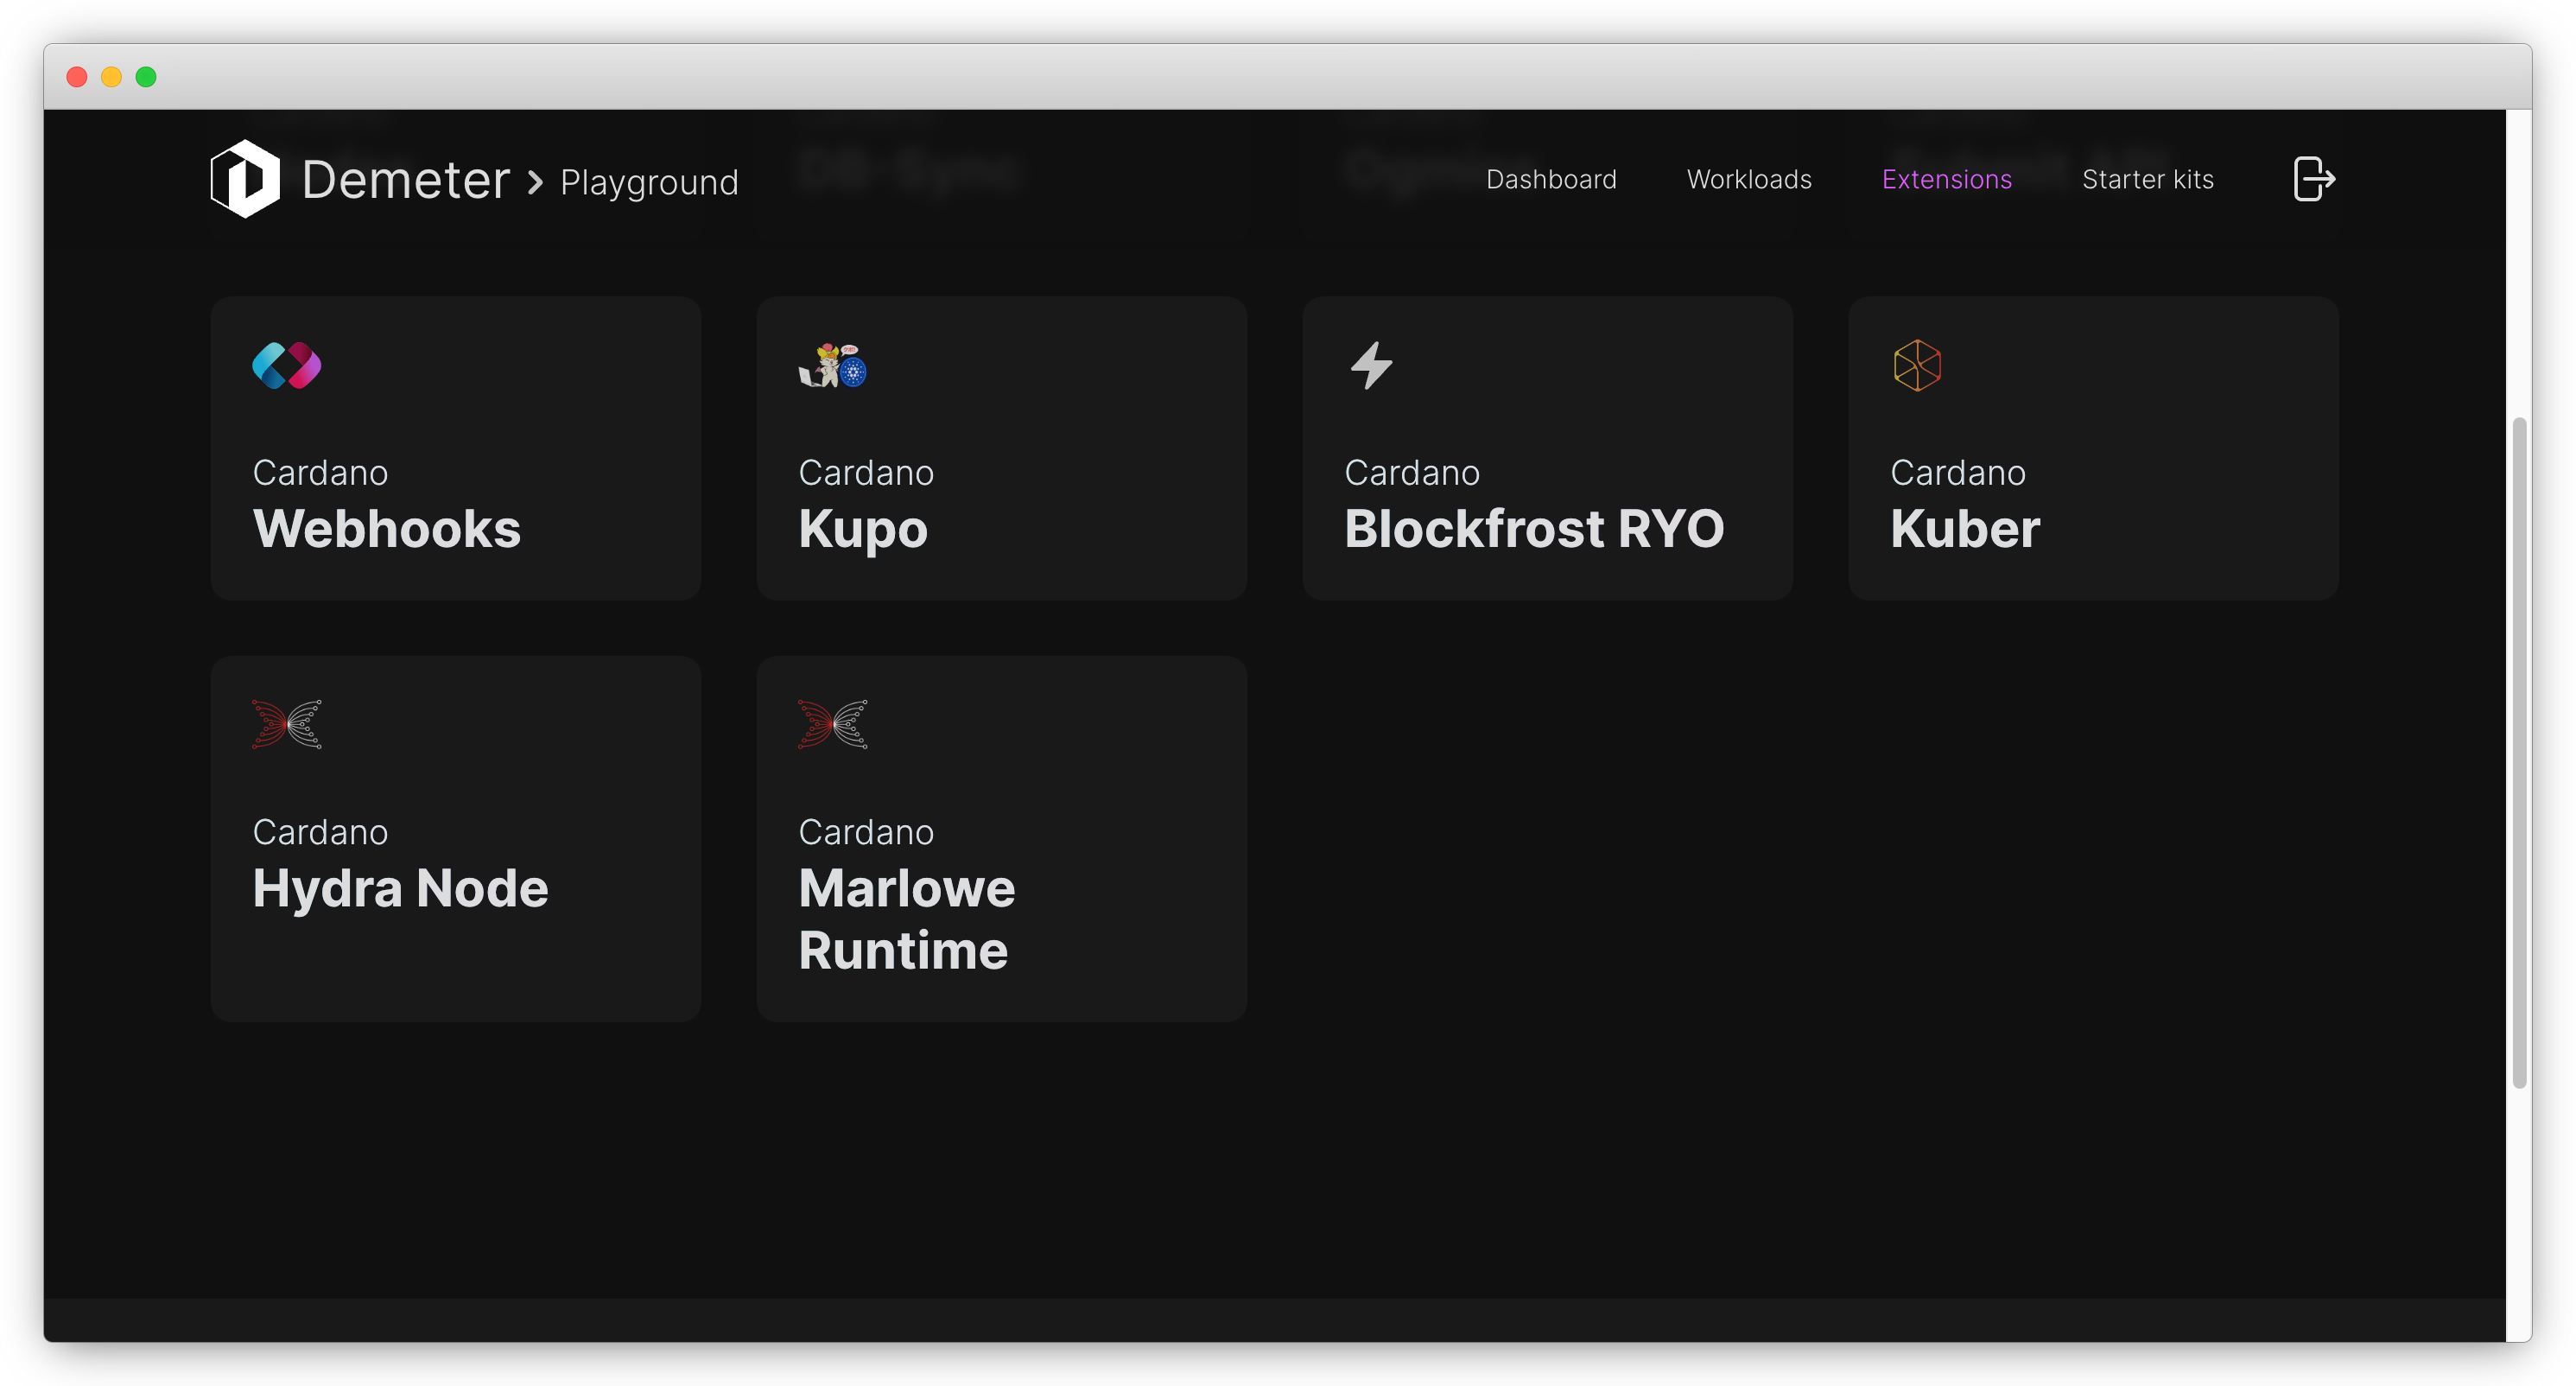
Task: Click the Demeter hexagon logo
Action: 245,179
